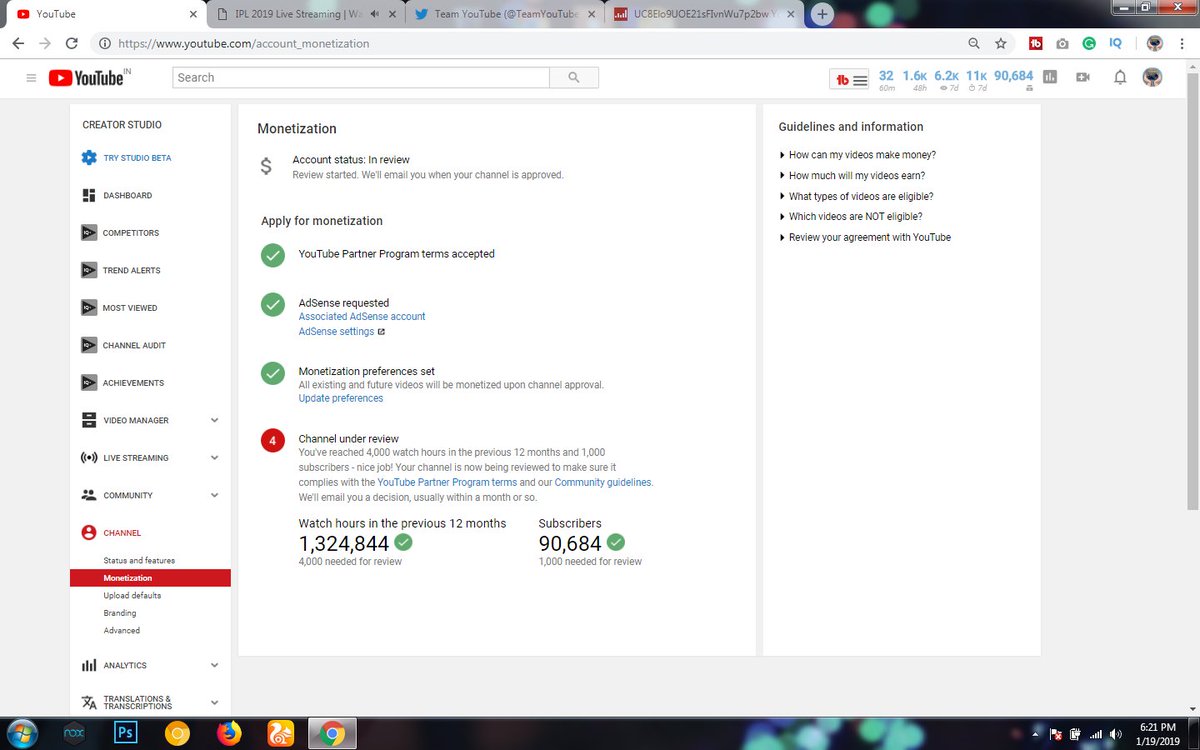This screenshot has height=750, width=1200.
Task: Click the UC Browser taskbar icon
Action: 281,733
